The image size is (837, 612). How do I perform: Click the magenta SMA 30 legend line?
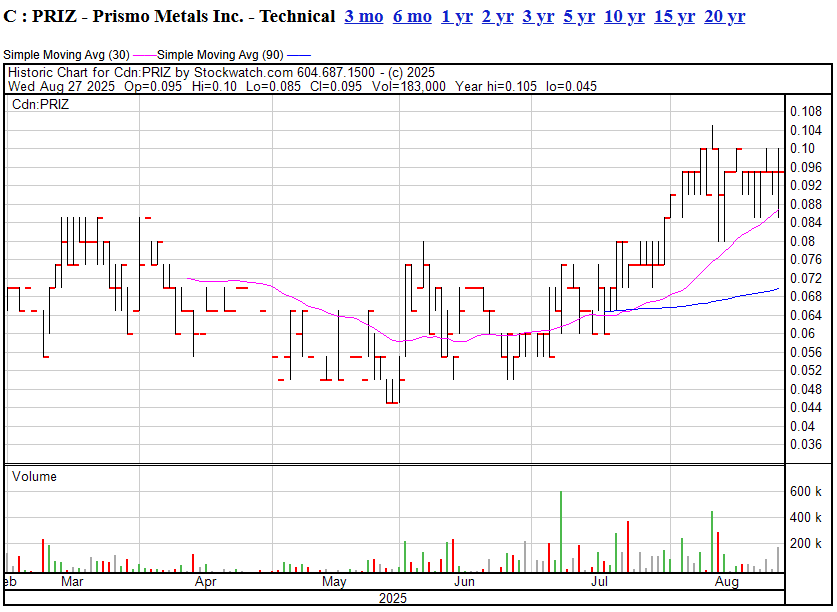pos(144,55)
